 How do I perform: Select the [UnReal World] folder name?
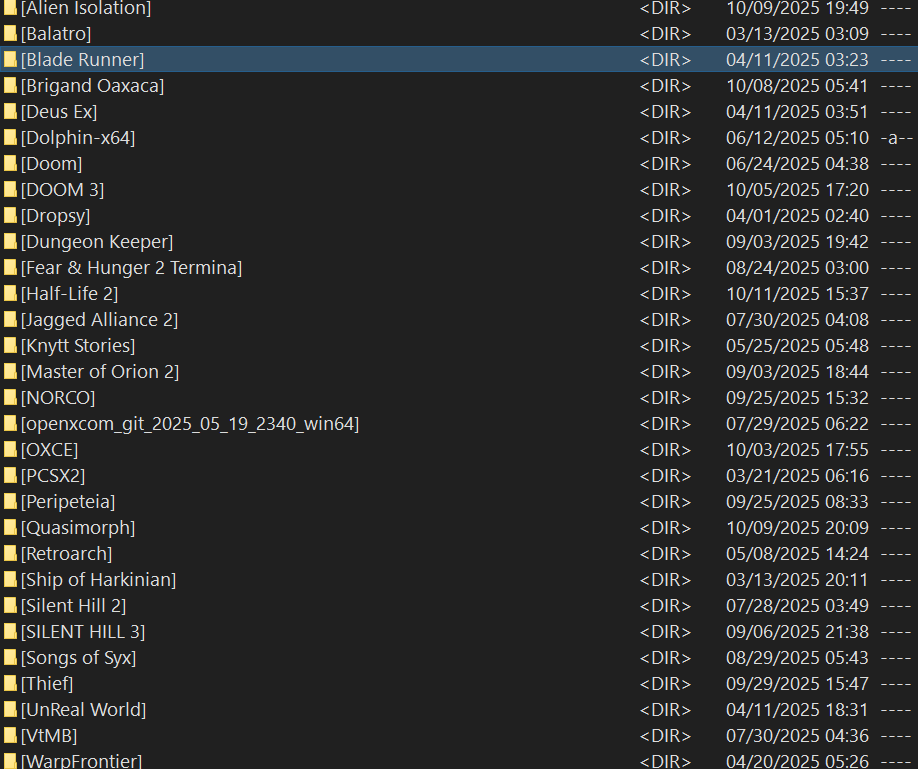83,709
